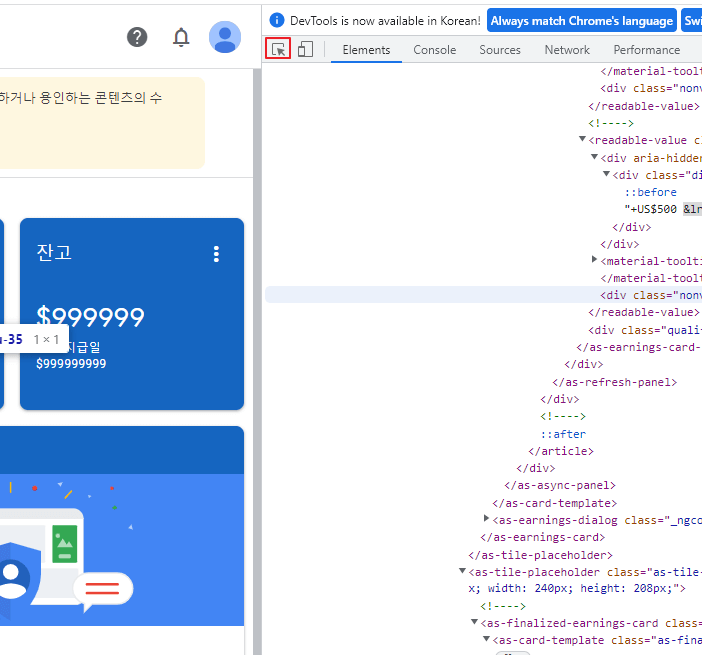Open the Network tab
702x655 pixels.
pyautogui.click(x=567, y=50)
